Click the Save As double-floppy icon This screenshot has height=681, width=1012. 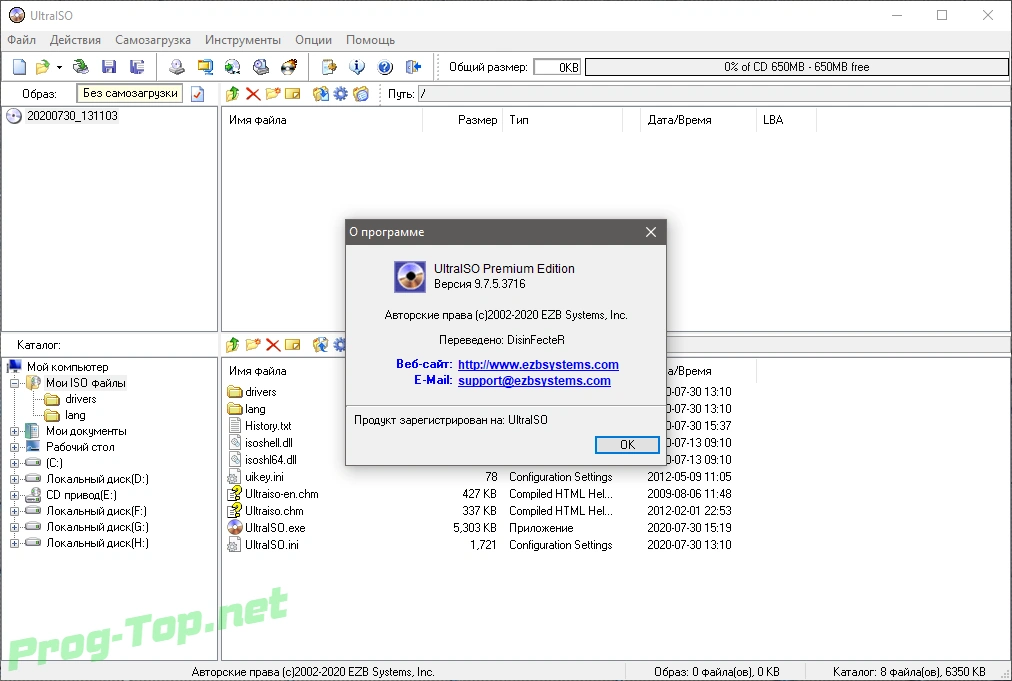[137, 66]
